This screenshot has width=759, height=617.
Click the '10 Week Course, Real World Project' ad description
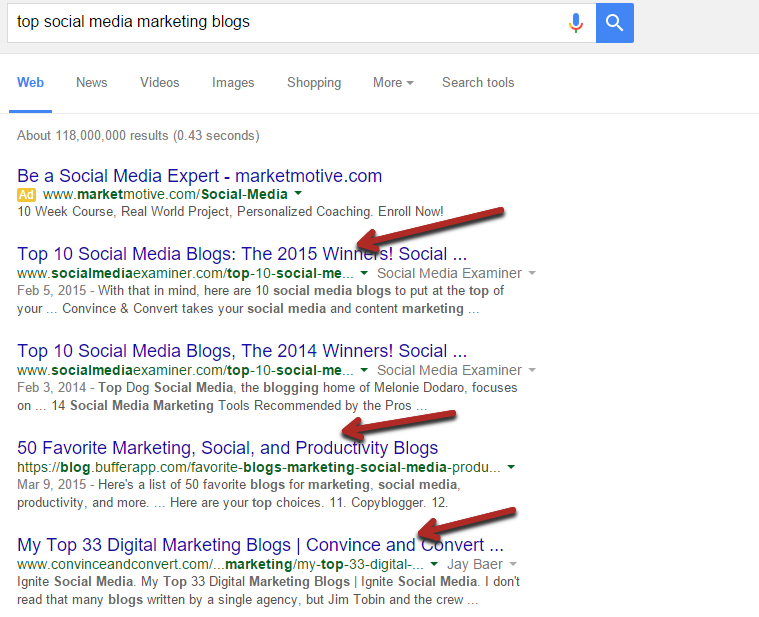230,211
